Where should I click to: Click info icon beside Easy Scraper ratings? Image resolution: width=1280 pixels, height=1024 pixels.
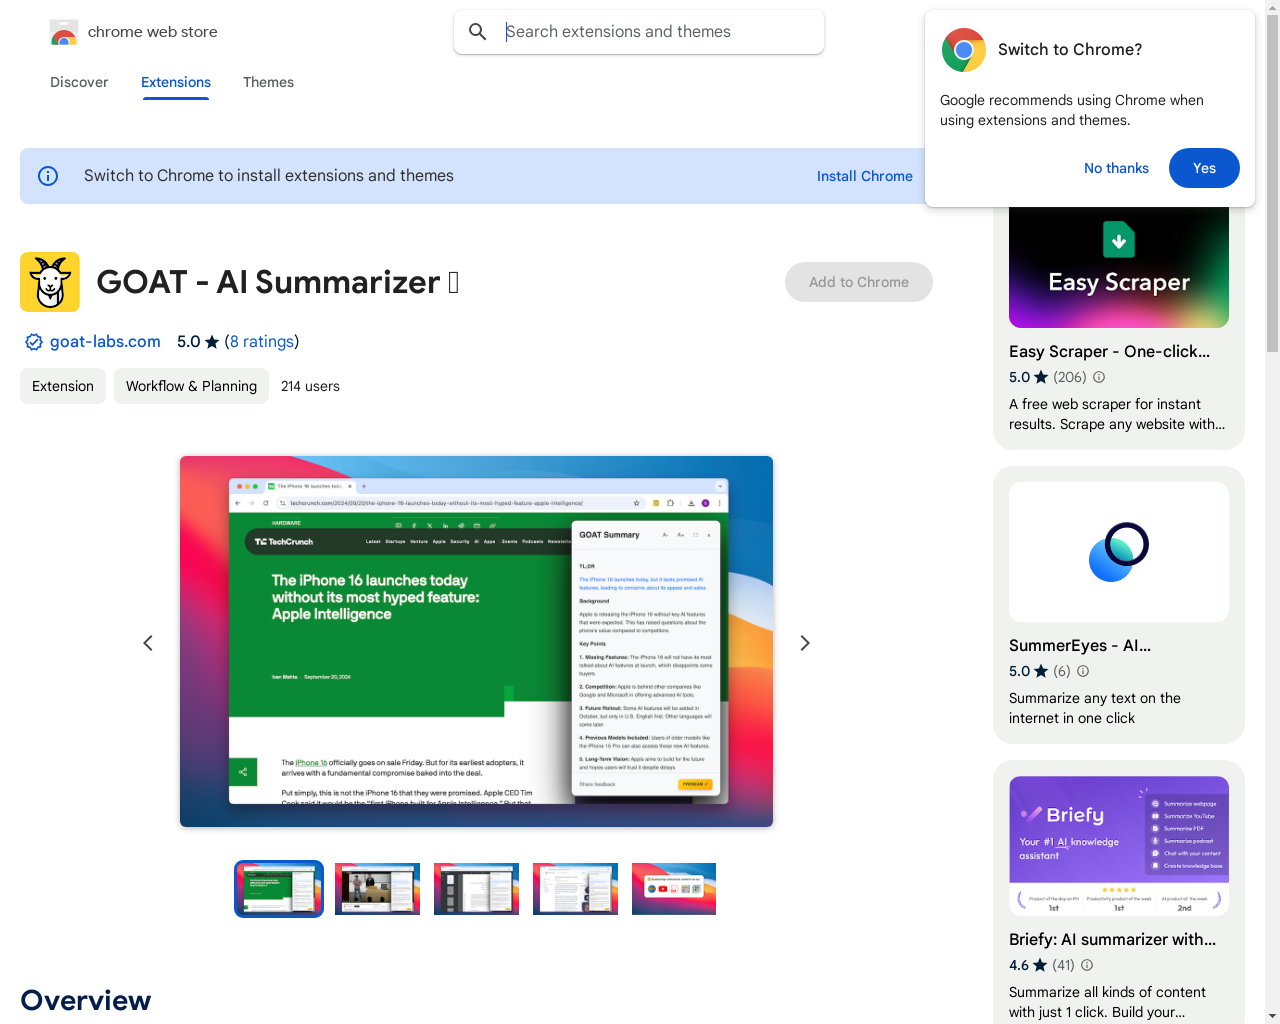pos(1099,377)
